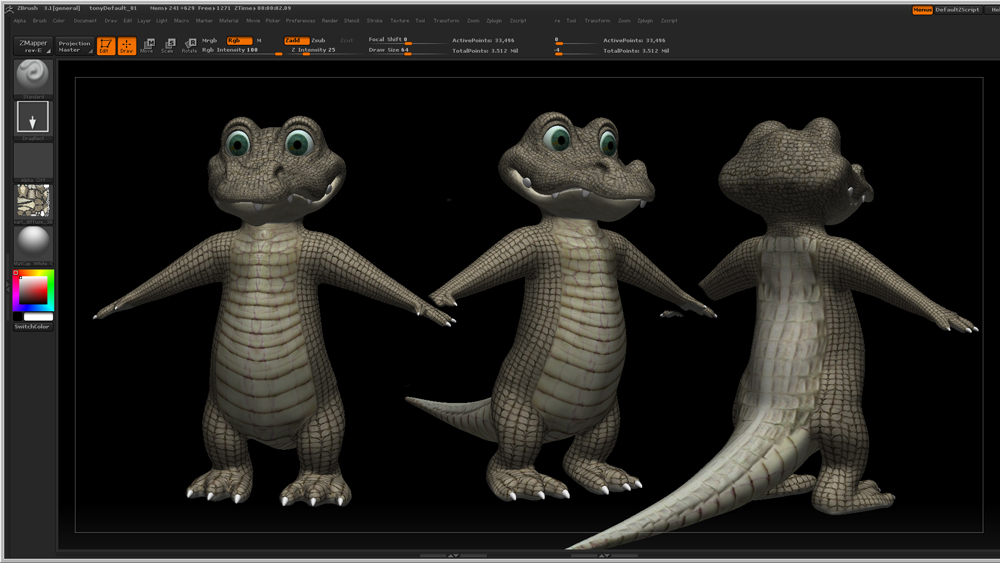
Task: Click the diffuse texture thumbnail
Action: (x=33, y=202)
